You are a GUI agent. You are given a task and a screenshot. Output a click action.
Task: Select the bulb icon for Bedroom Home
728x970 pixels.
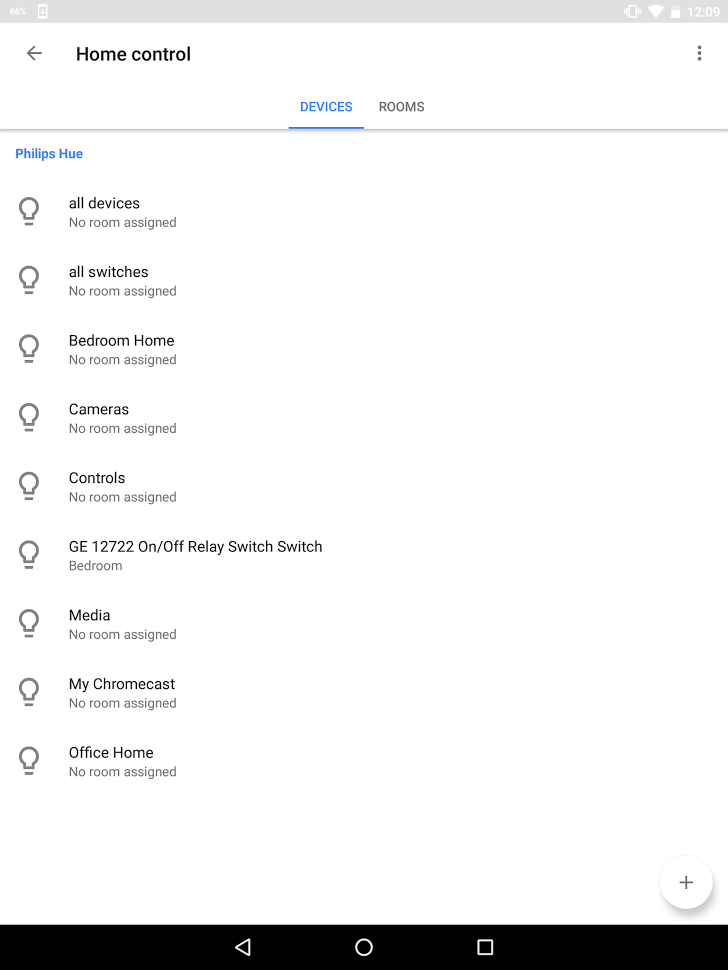point(28,348)
